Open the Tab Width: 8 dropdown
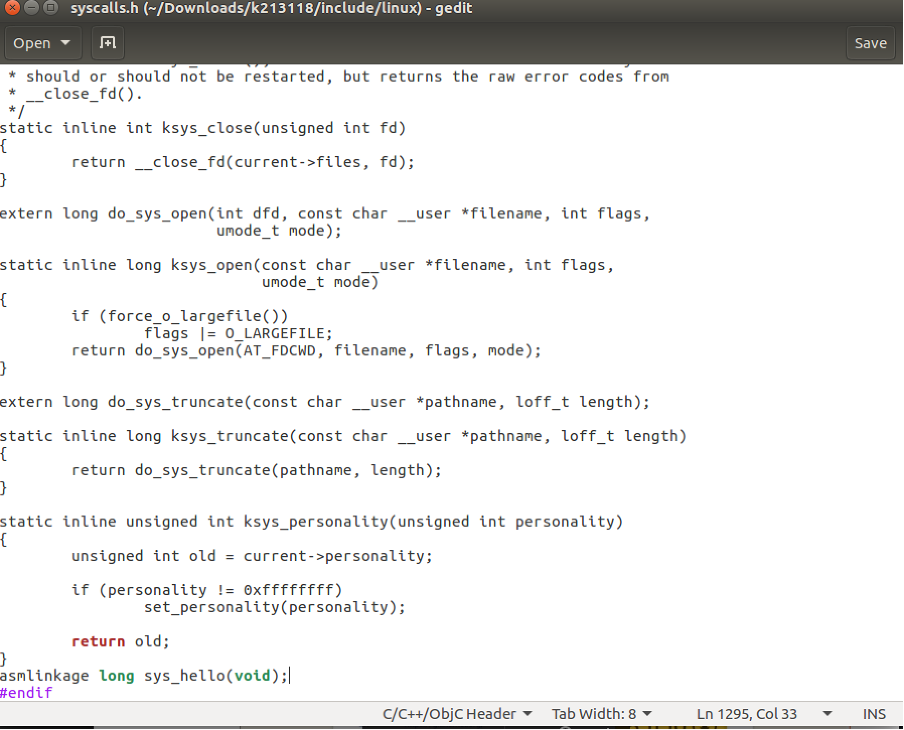 coord(601,714)
